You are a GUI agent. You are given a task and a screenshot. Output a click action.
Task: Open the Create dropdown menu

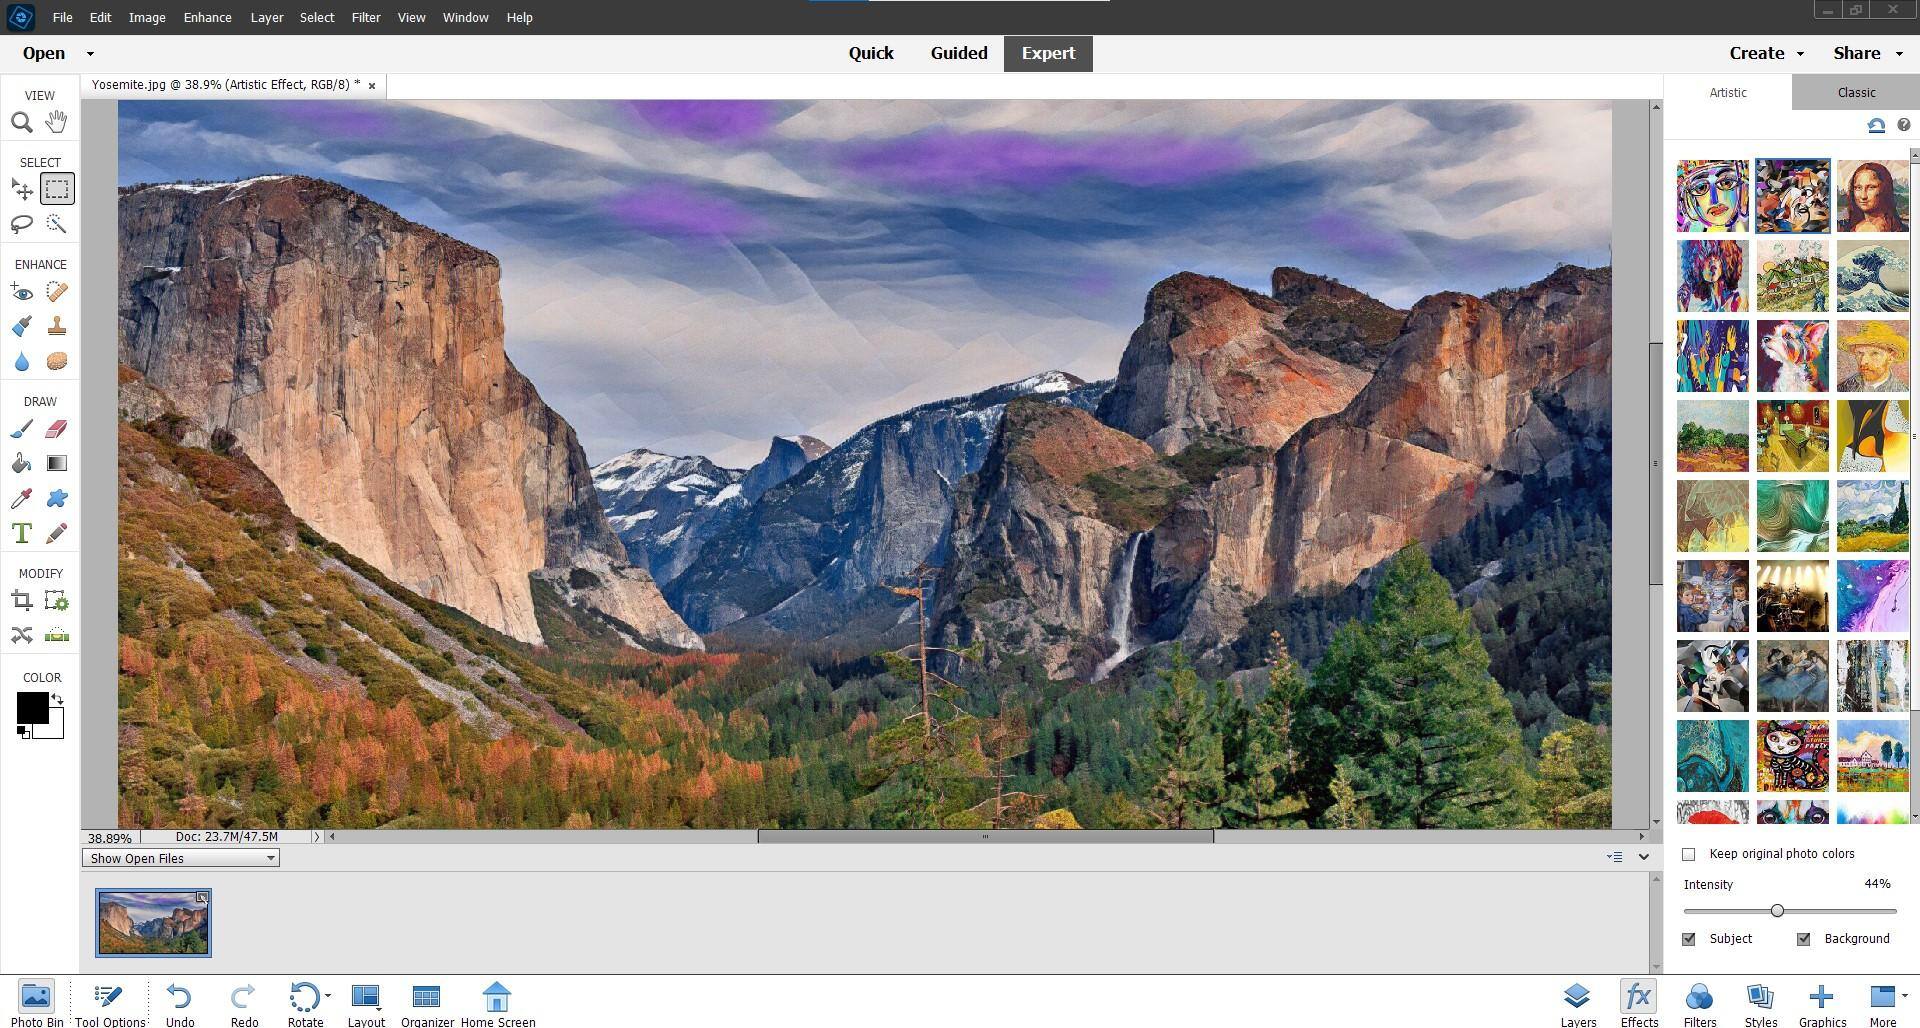tap(1766, 54)
